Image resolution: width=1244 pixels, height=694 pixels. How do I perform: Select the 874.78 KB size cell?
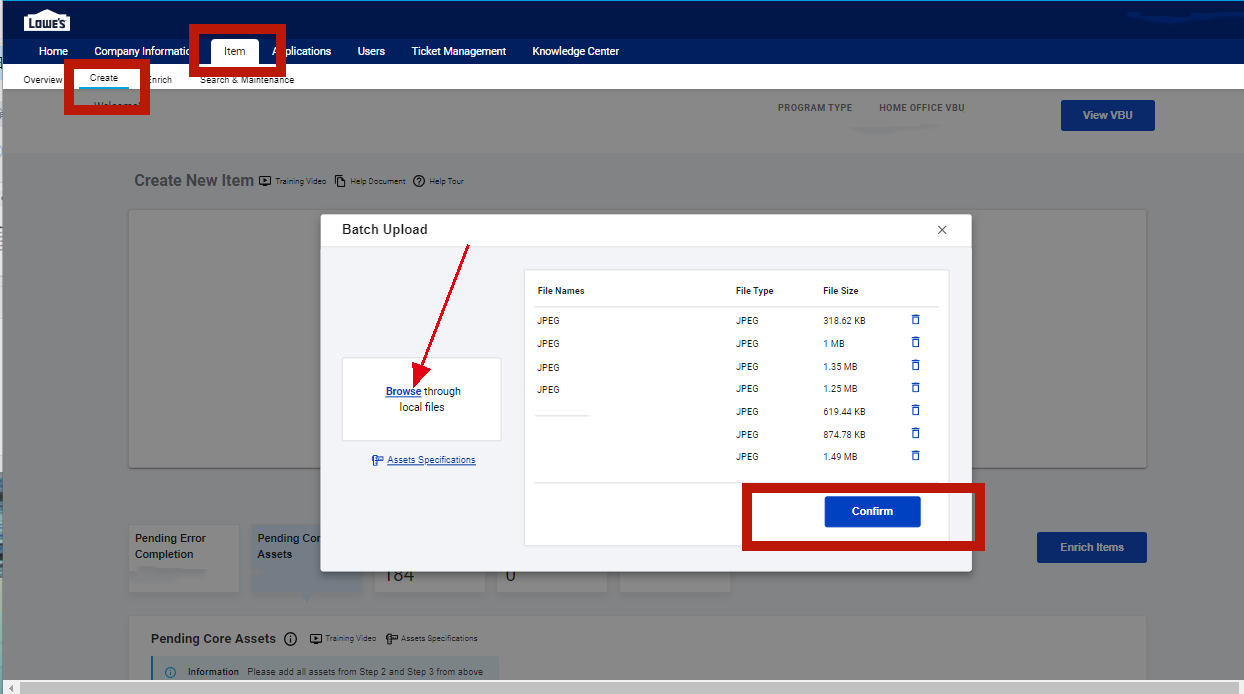pyautogui.click(x=844, y=434)
